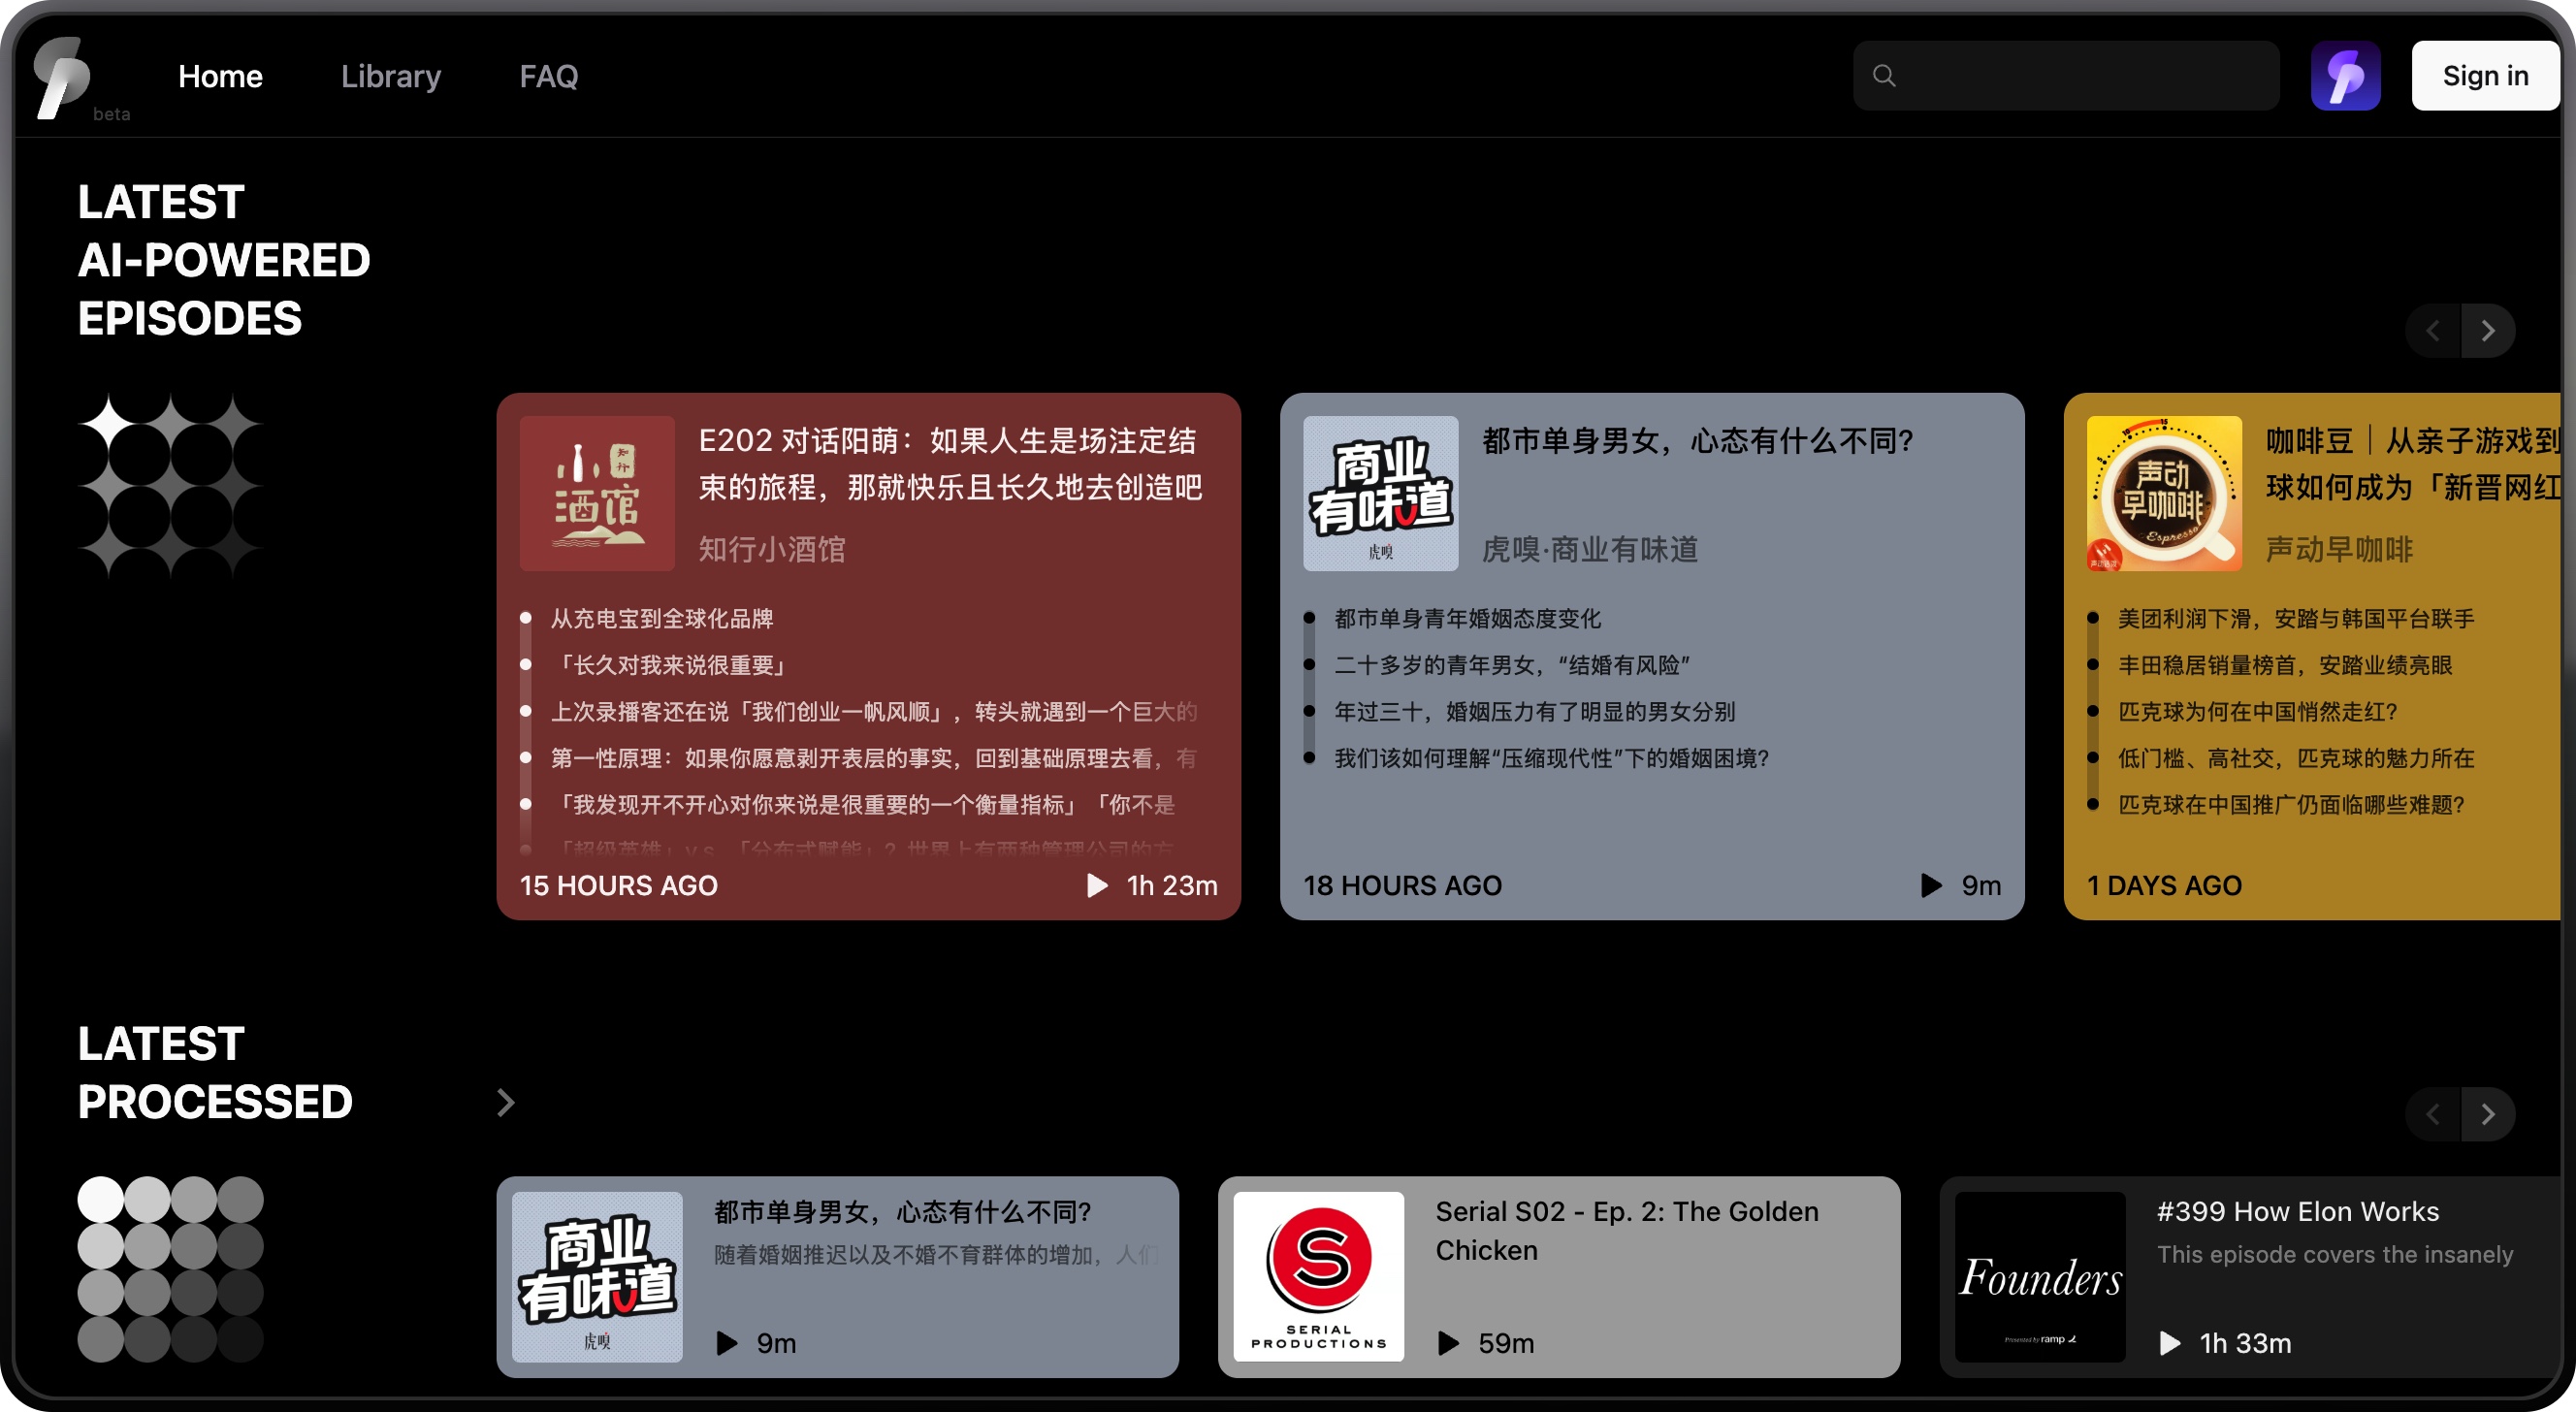Play Serial S02 Golden Chicken episode

point(1448,1343)
